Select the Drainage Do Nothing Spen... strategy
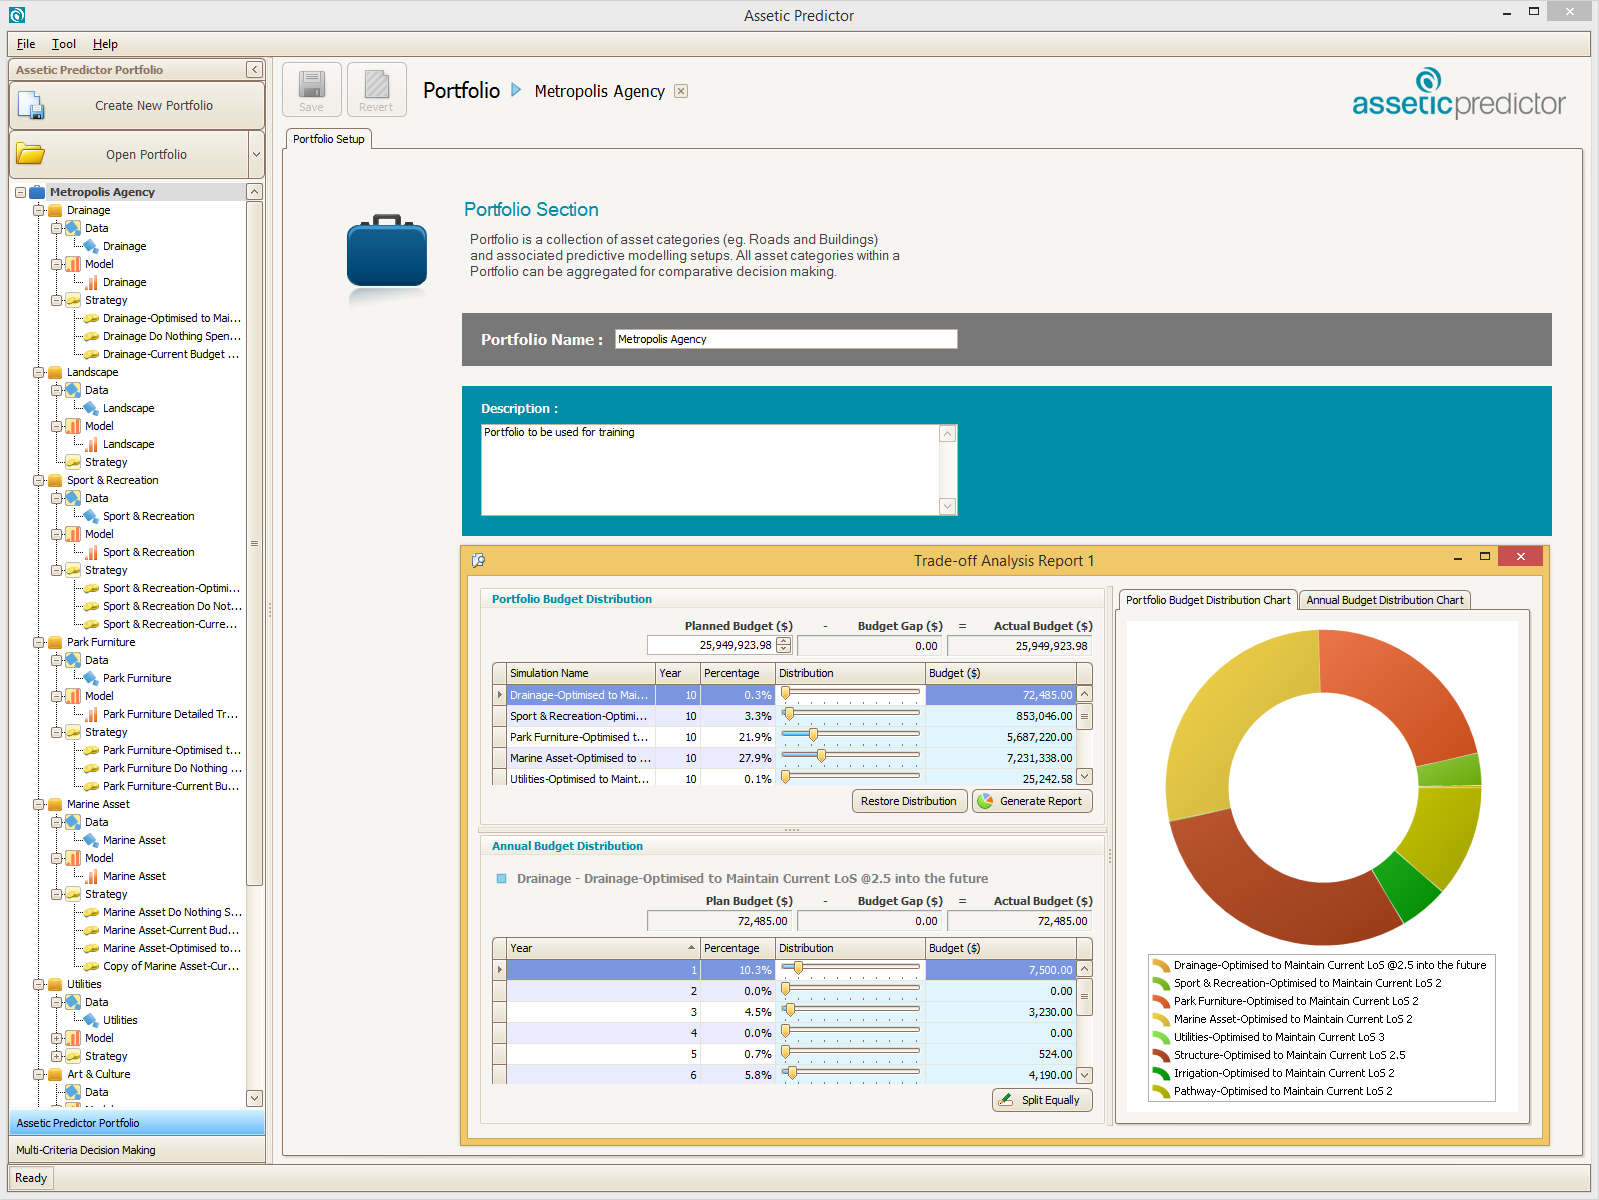Viewport: 1599px width, 1200px height. coord(172,336)
